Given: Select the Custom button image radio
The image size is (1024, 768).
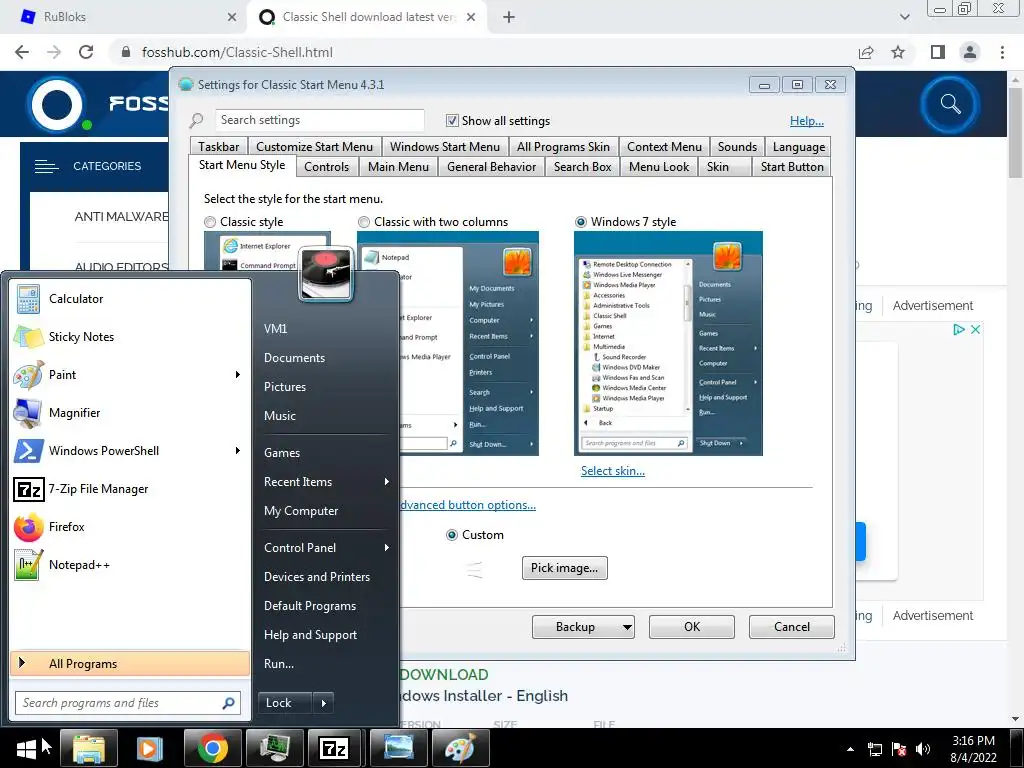Looking at the screenshot, I should (x=451, y=535).
